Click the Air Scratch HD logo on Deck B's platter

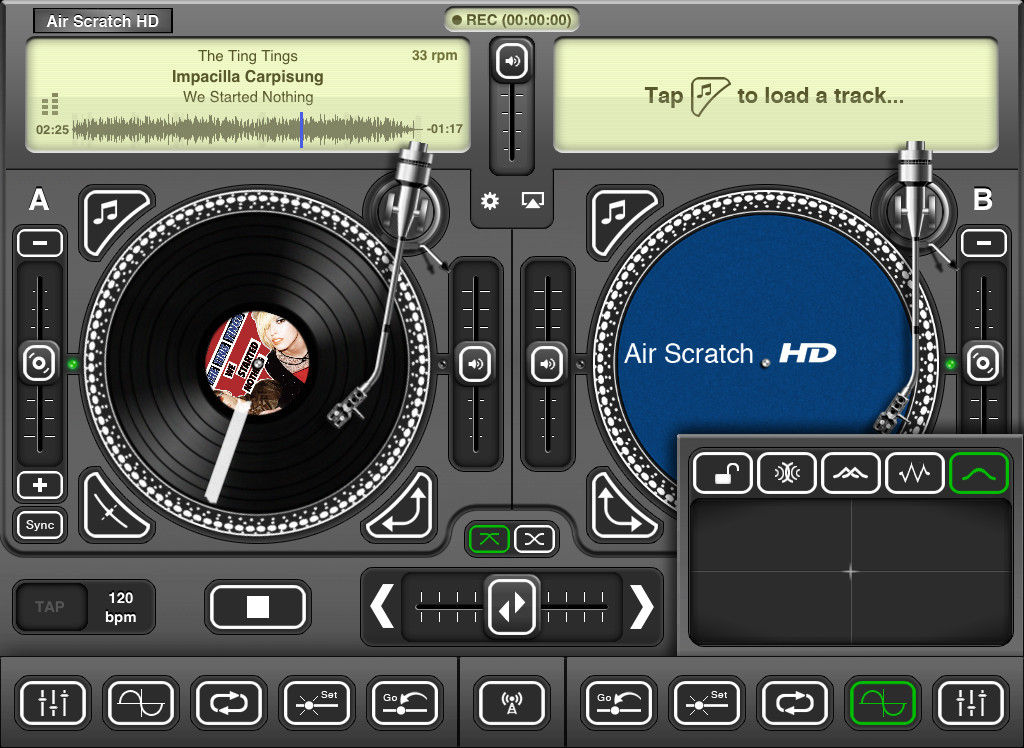(729, 353)
